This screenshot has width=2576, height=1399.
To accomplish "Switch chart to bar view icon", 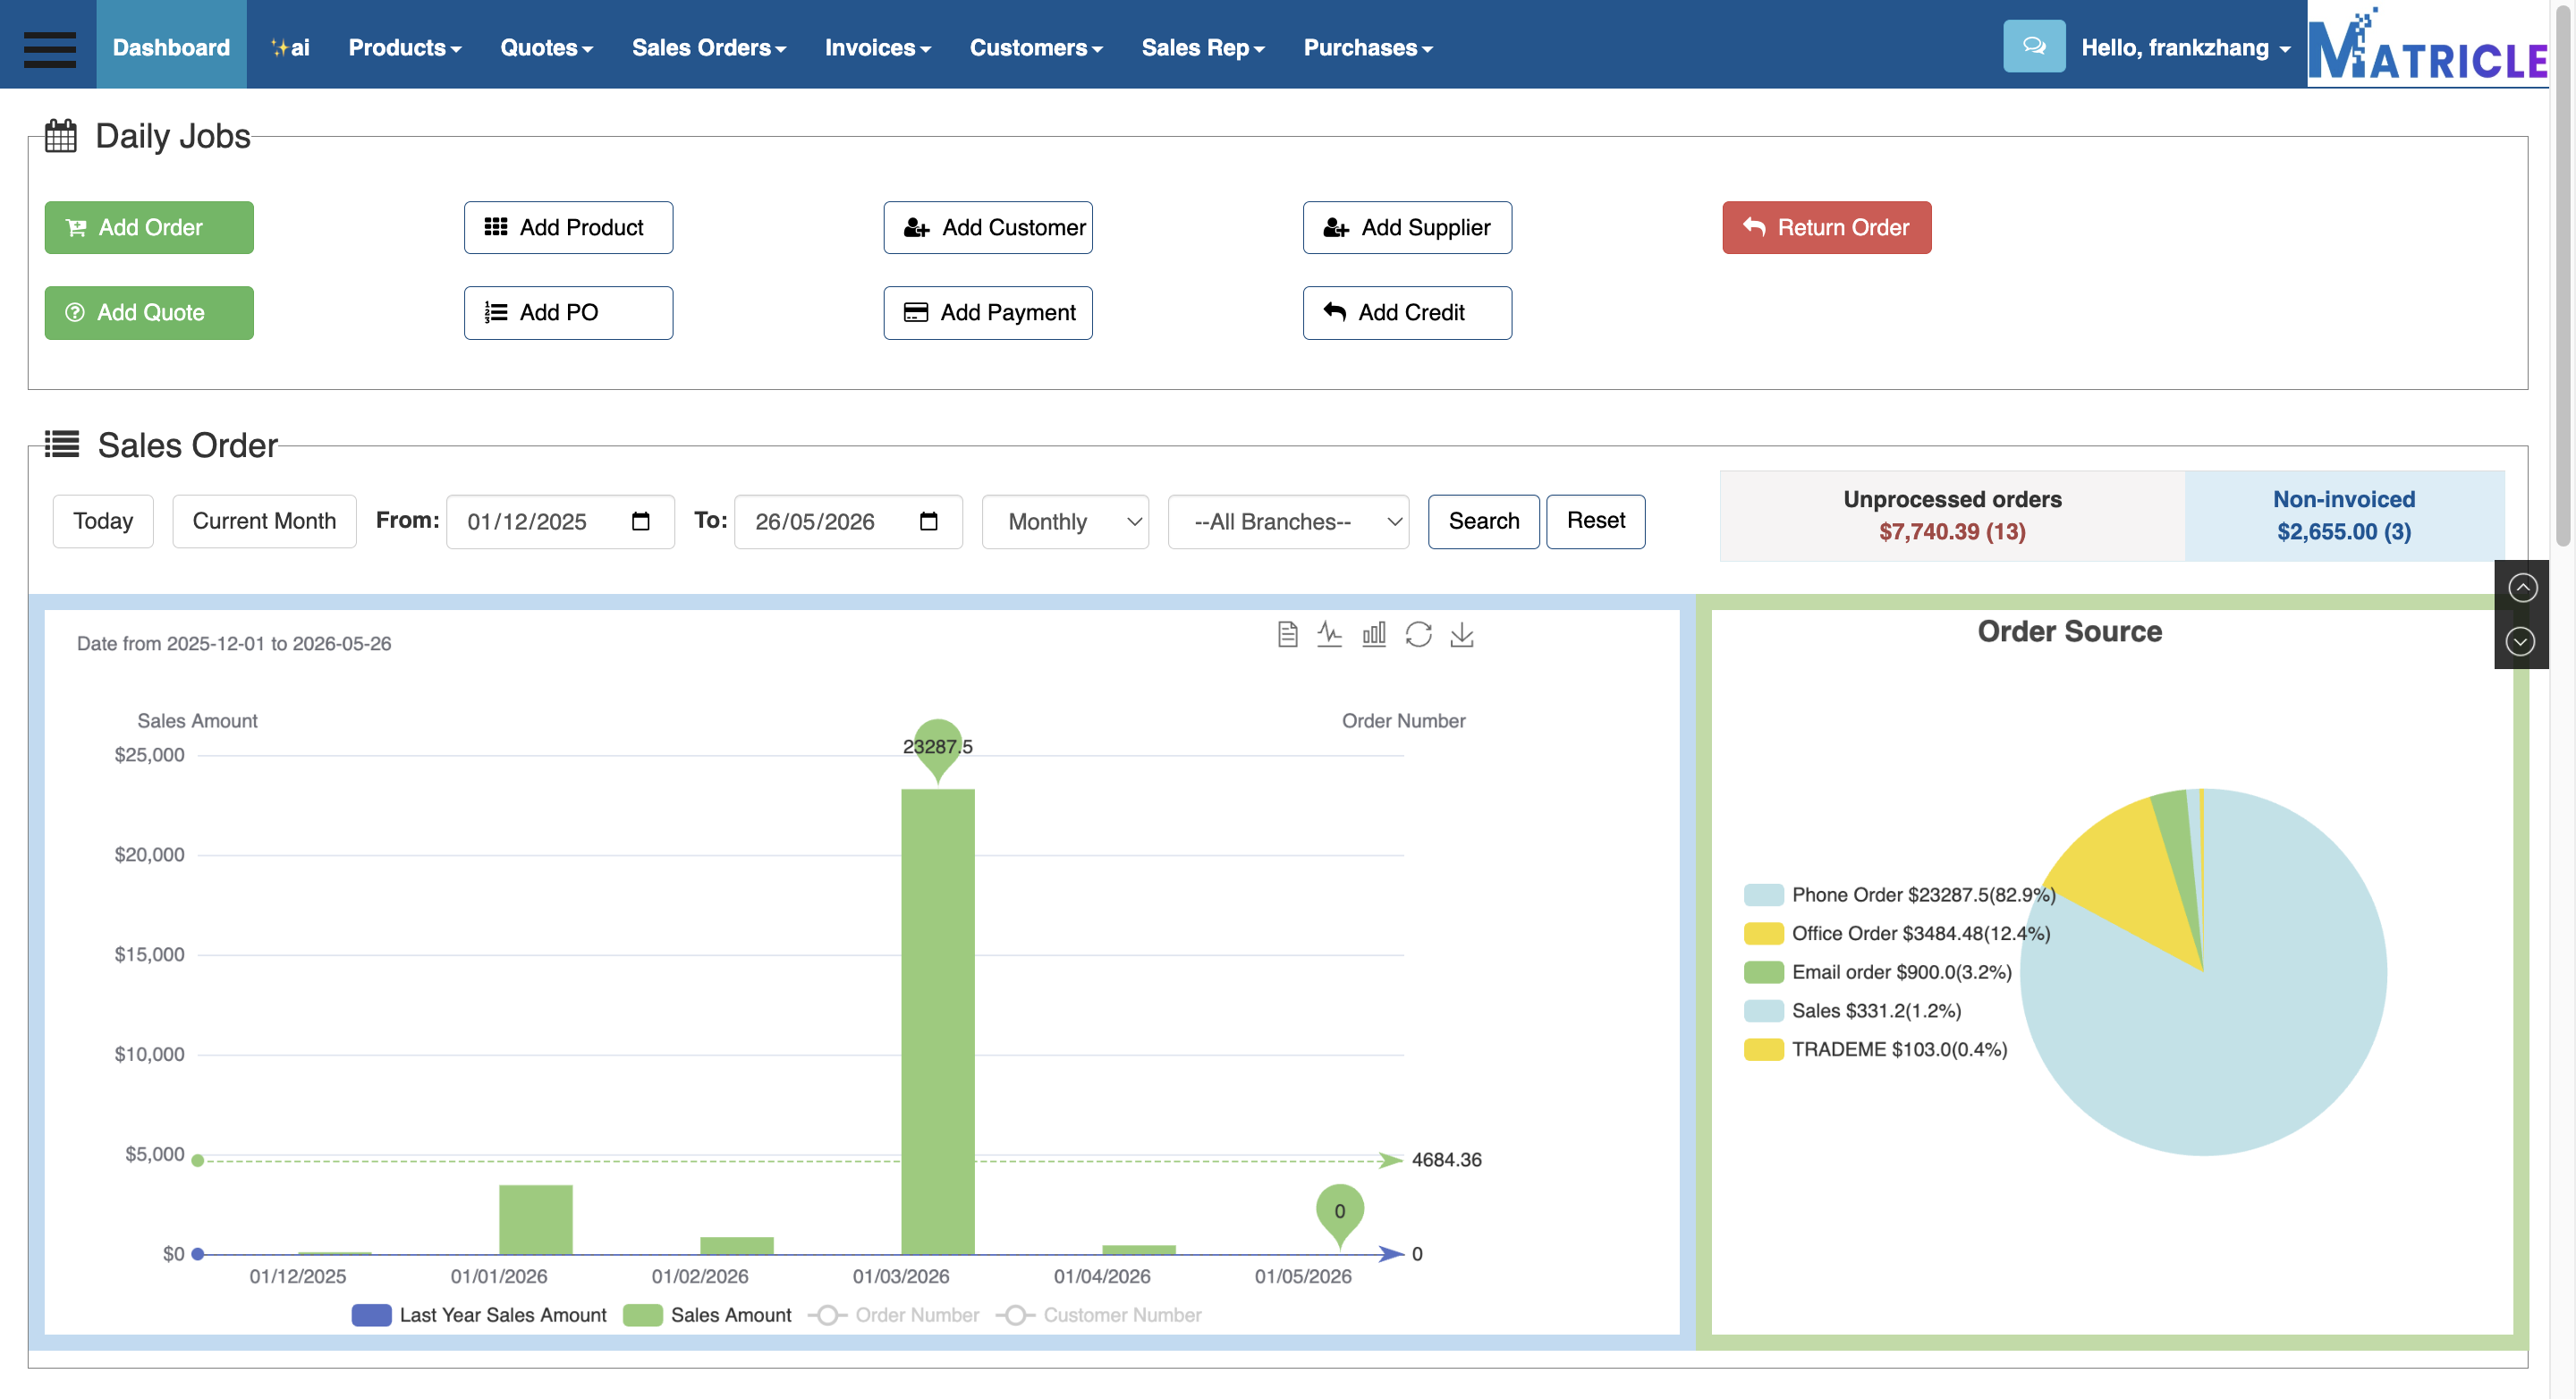I will tap(1373, 634).
